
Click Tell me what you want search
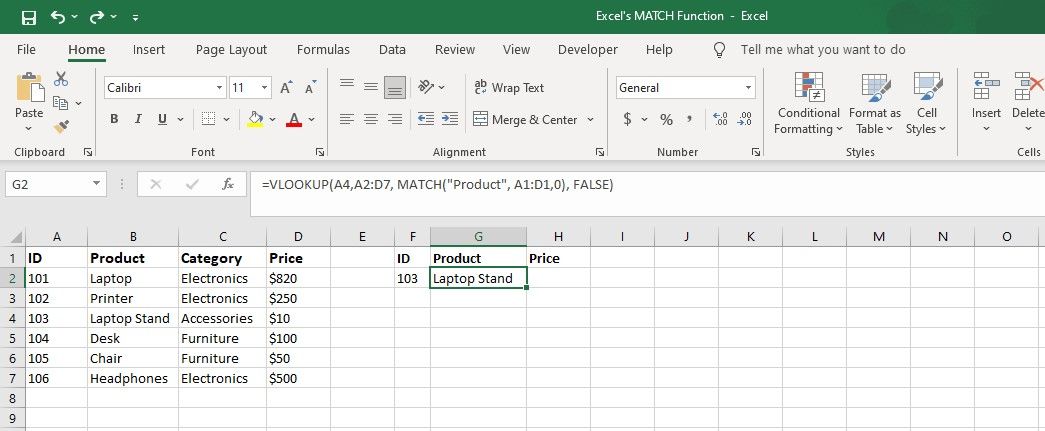point(823,49)
